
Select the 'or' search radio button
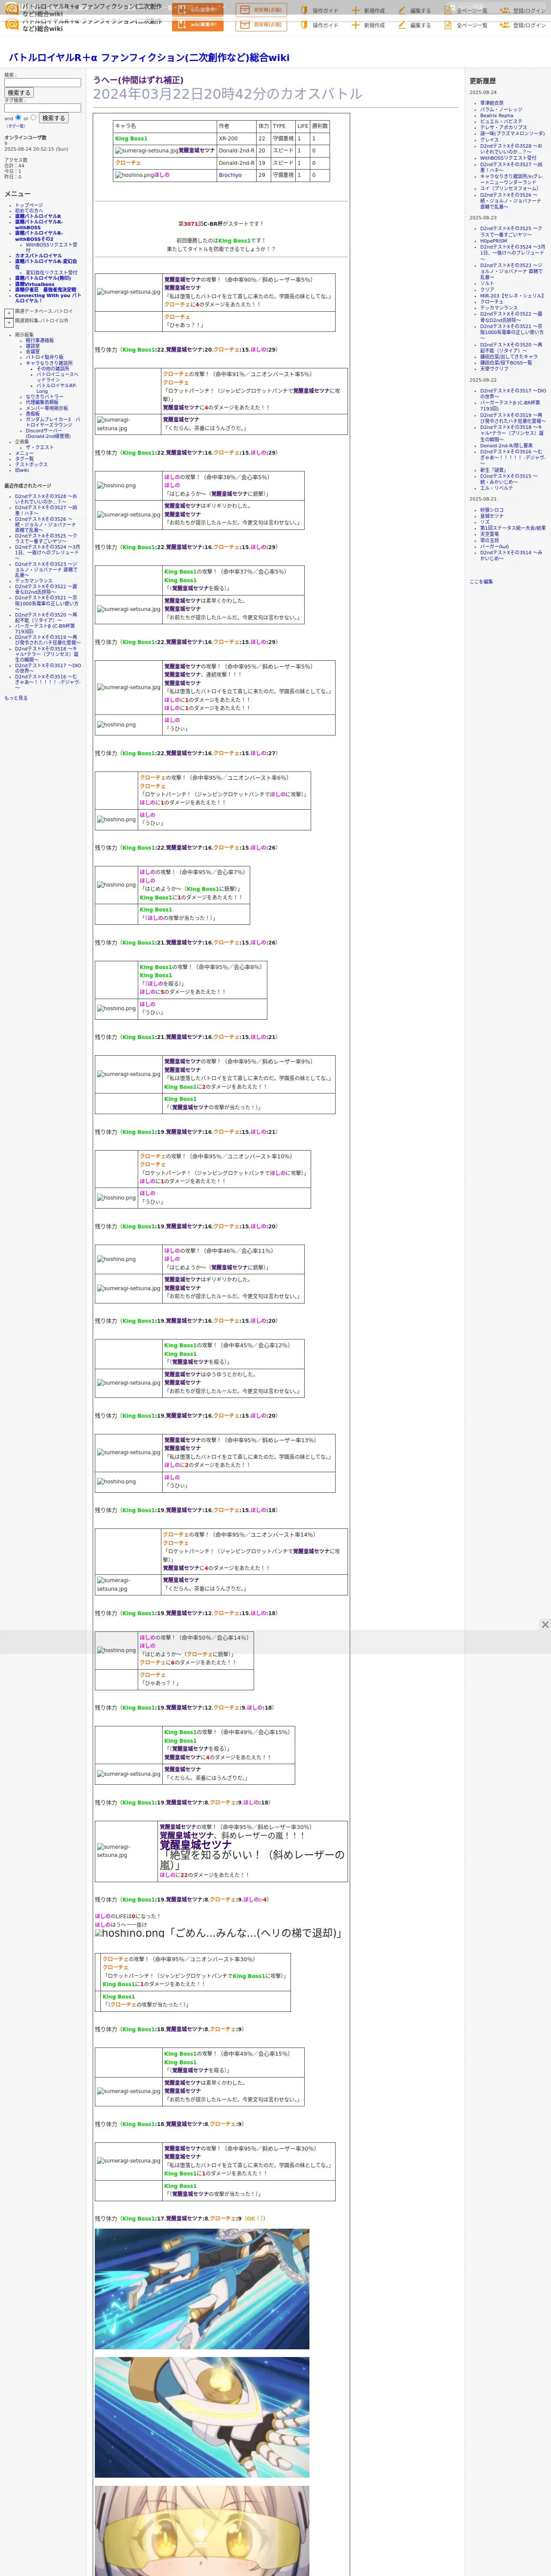coord(33,117)
